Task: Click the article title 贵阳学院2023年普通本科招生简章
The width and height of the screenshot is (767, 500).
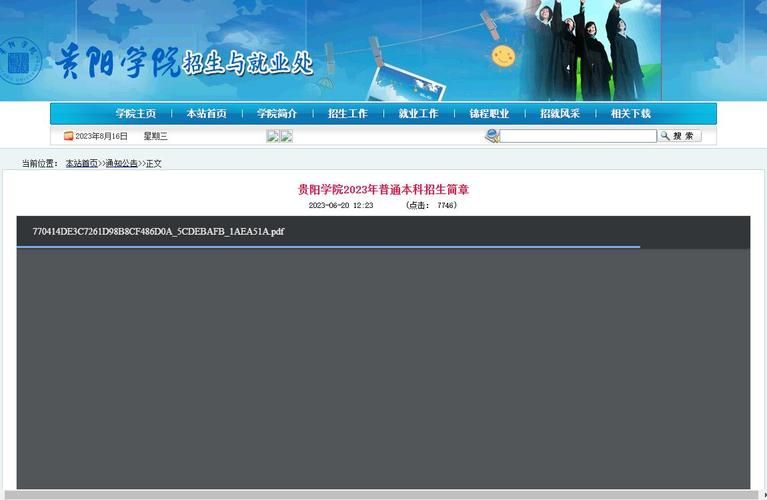Action: coord(384,189)
